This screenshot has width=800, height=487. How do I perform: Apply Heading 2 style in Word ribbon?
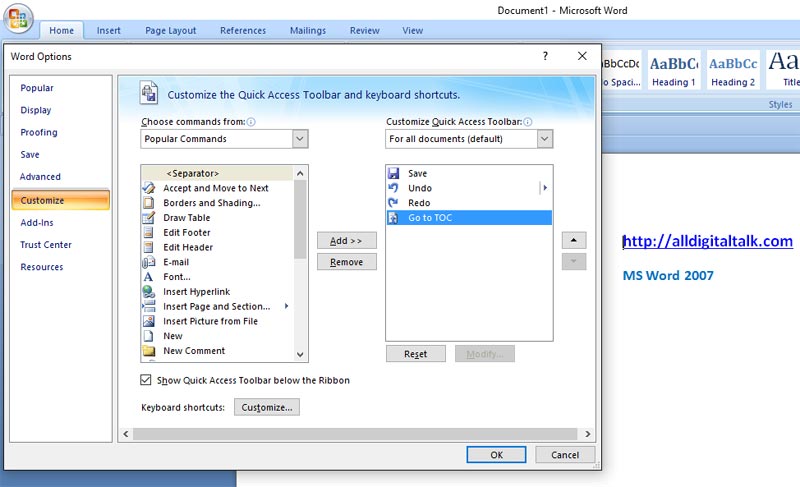(x=733, y=70)
